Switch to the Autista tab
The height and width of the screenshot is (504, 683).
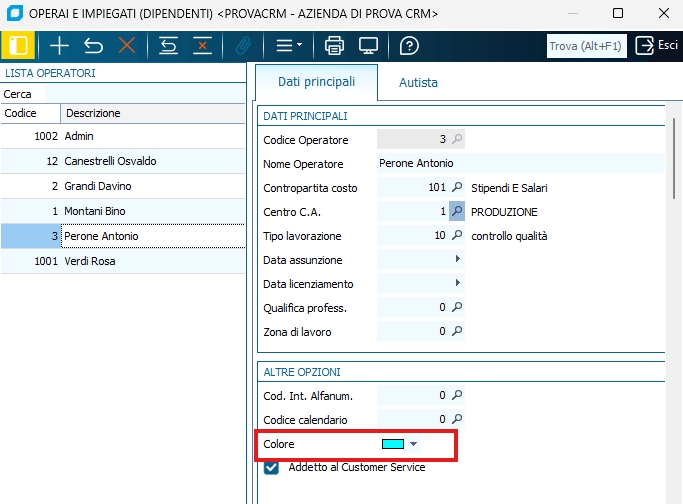(418, 82)
